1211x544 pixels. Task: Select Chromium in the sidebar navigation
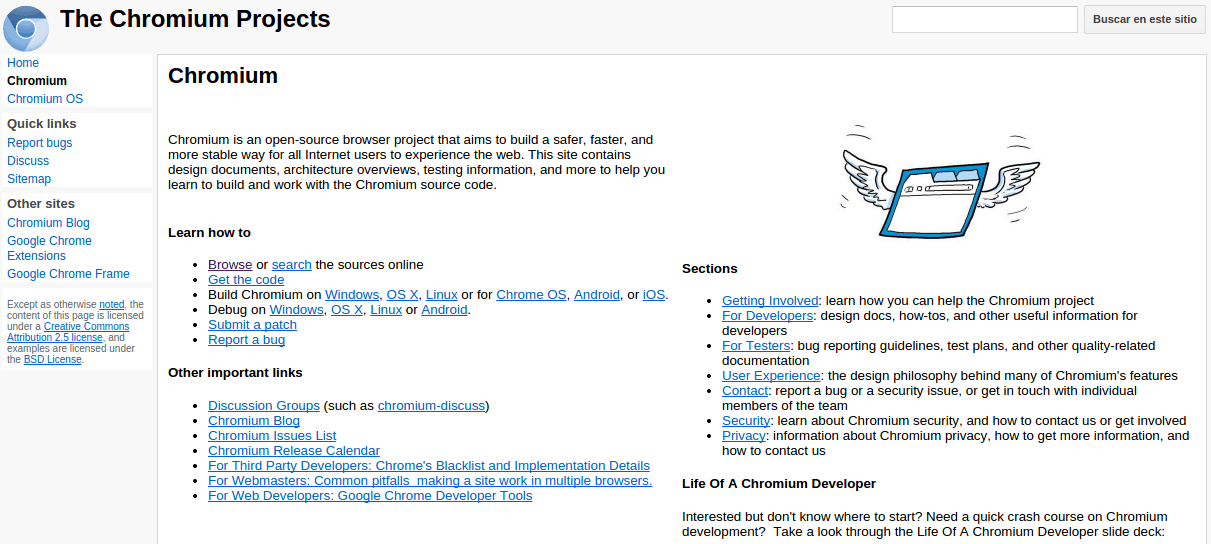tap(37, 81)
